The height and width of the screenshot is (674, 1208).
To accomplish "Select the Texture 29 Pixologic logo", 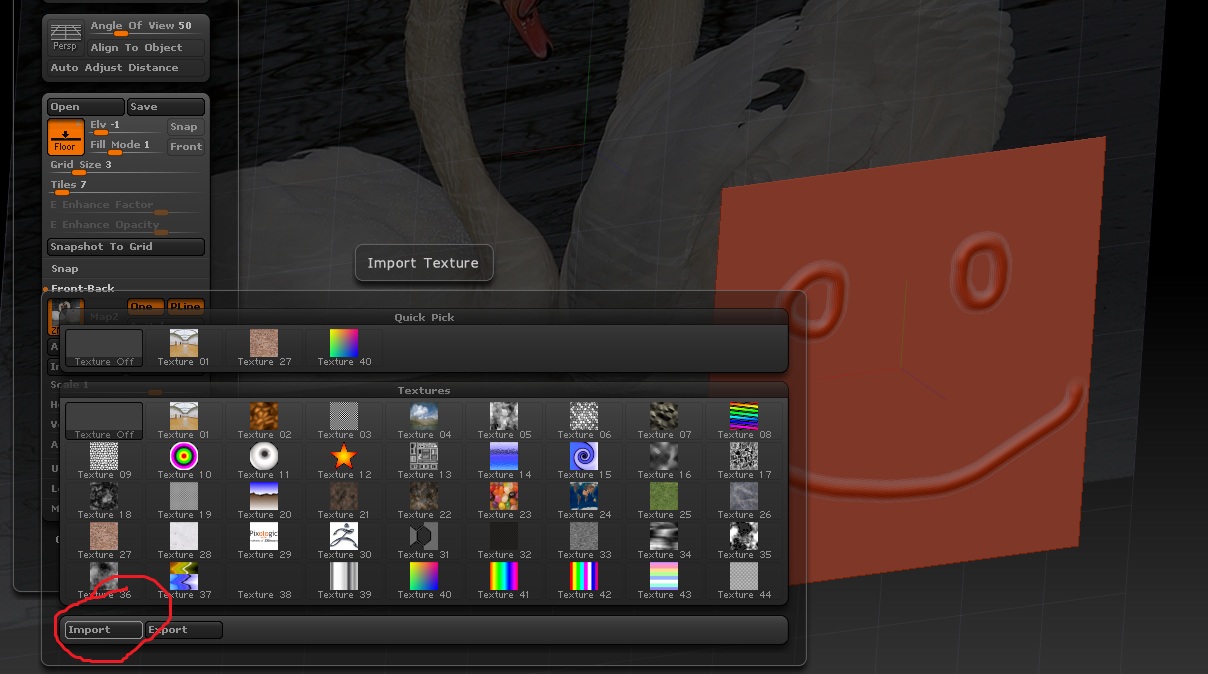I will point(264,541).
